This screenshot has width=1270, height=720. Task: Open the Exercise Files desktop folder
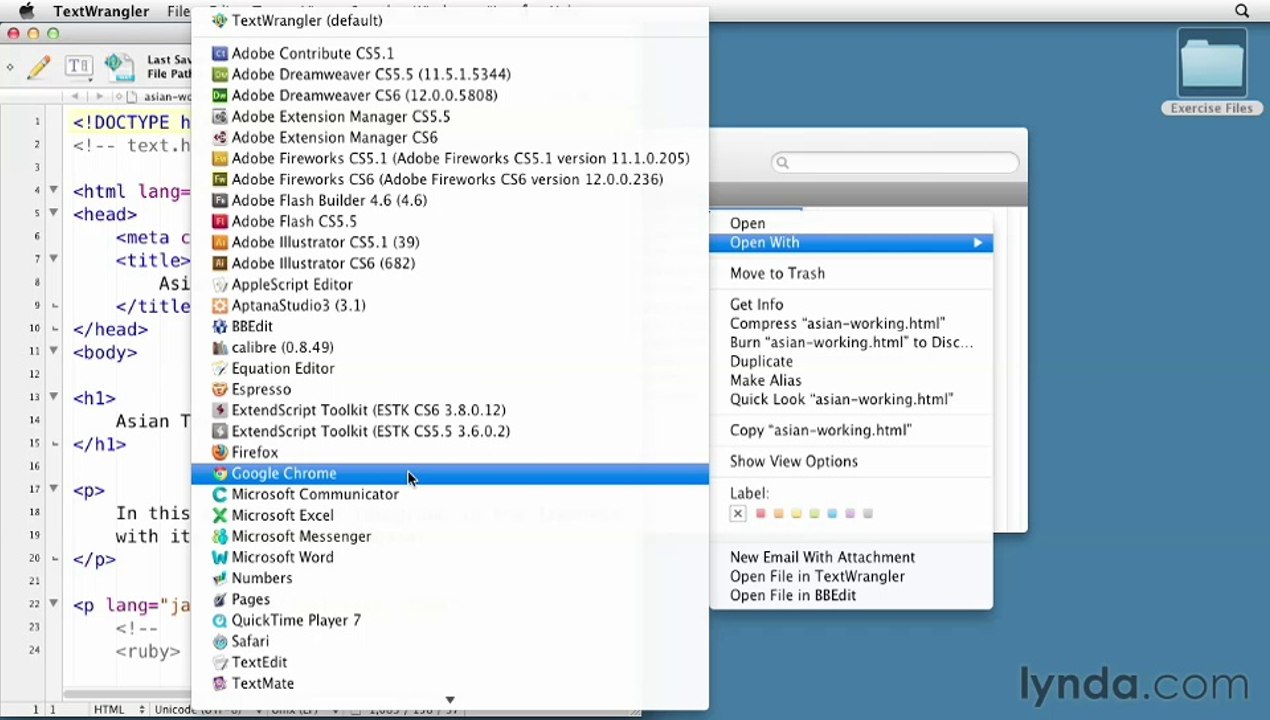click(x=1212, y=71)
